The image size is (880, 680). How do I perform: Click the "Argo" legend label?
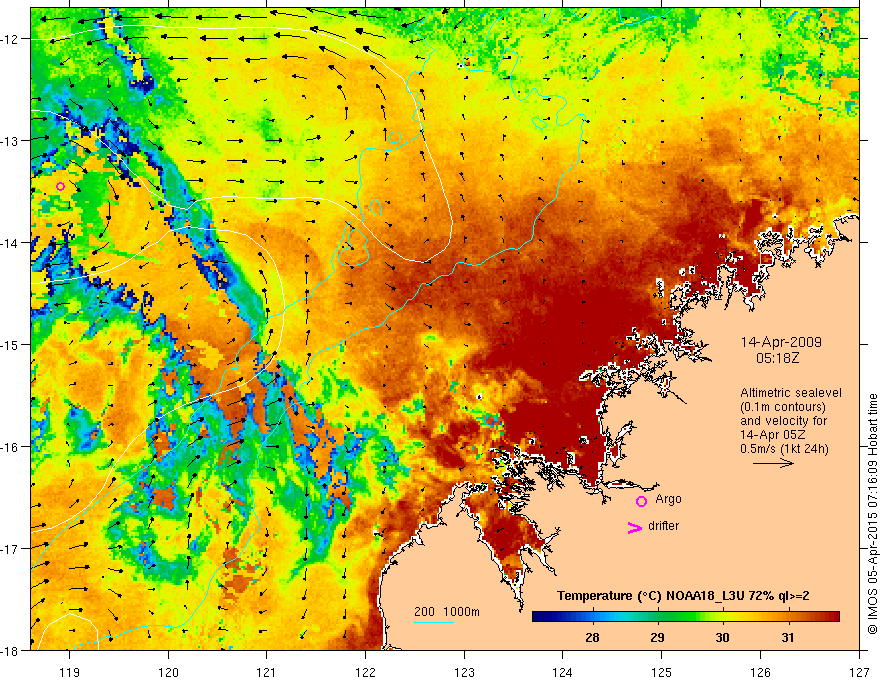668,499
